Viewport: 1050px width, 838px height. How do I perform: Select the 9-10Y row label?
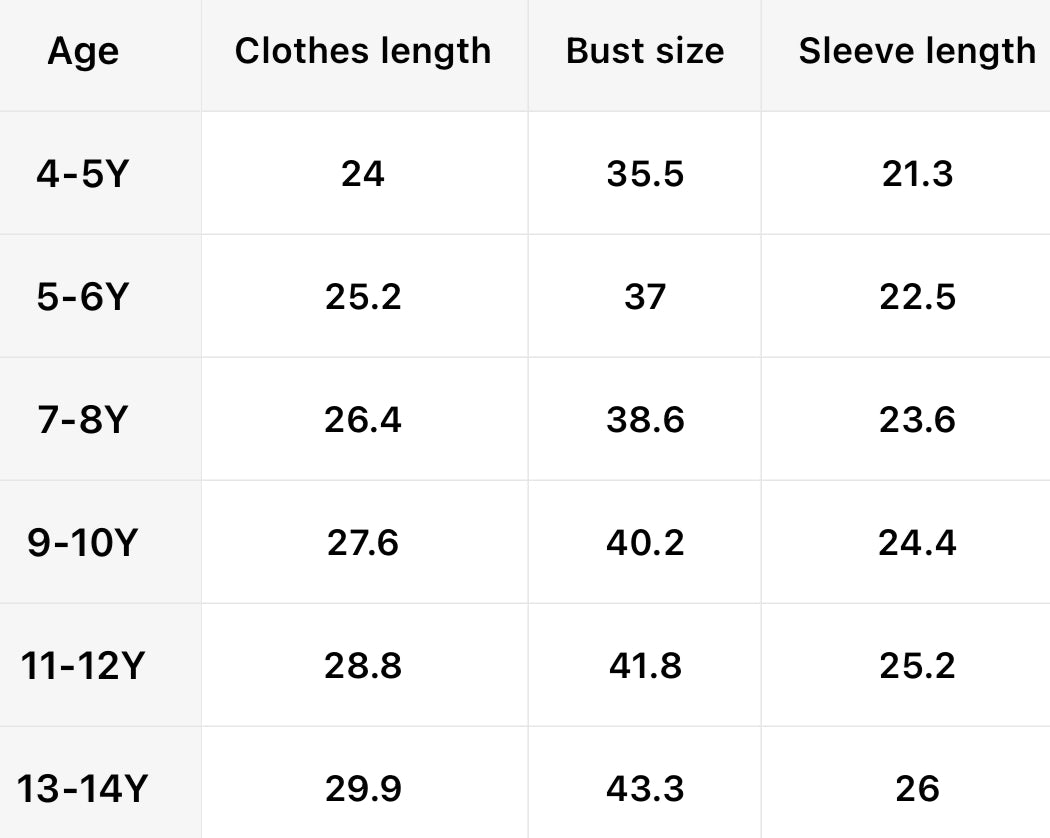pyautogui.click(x=83, y=543)
